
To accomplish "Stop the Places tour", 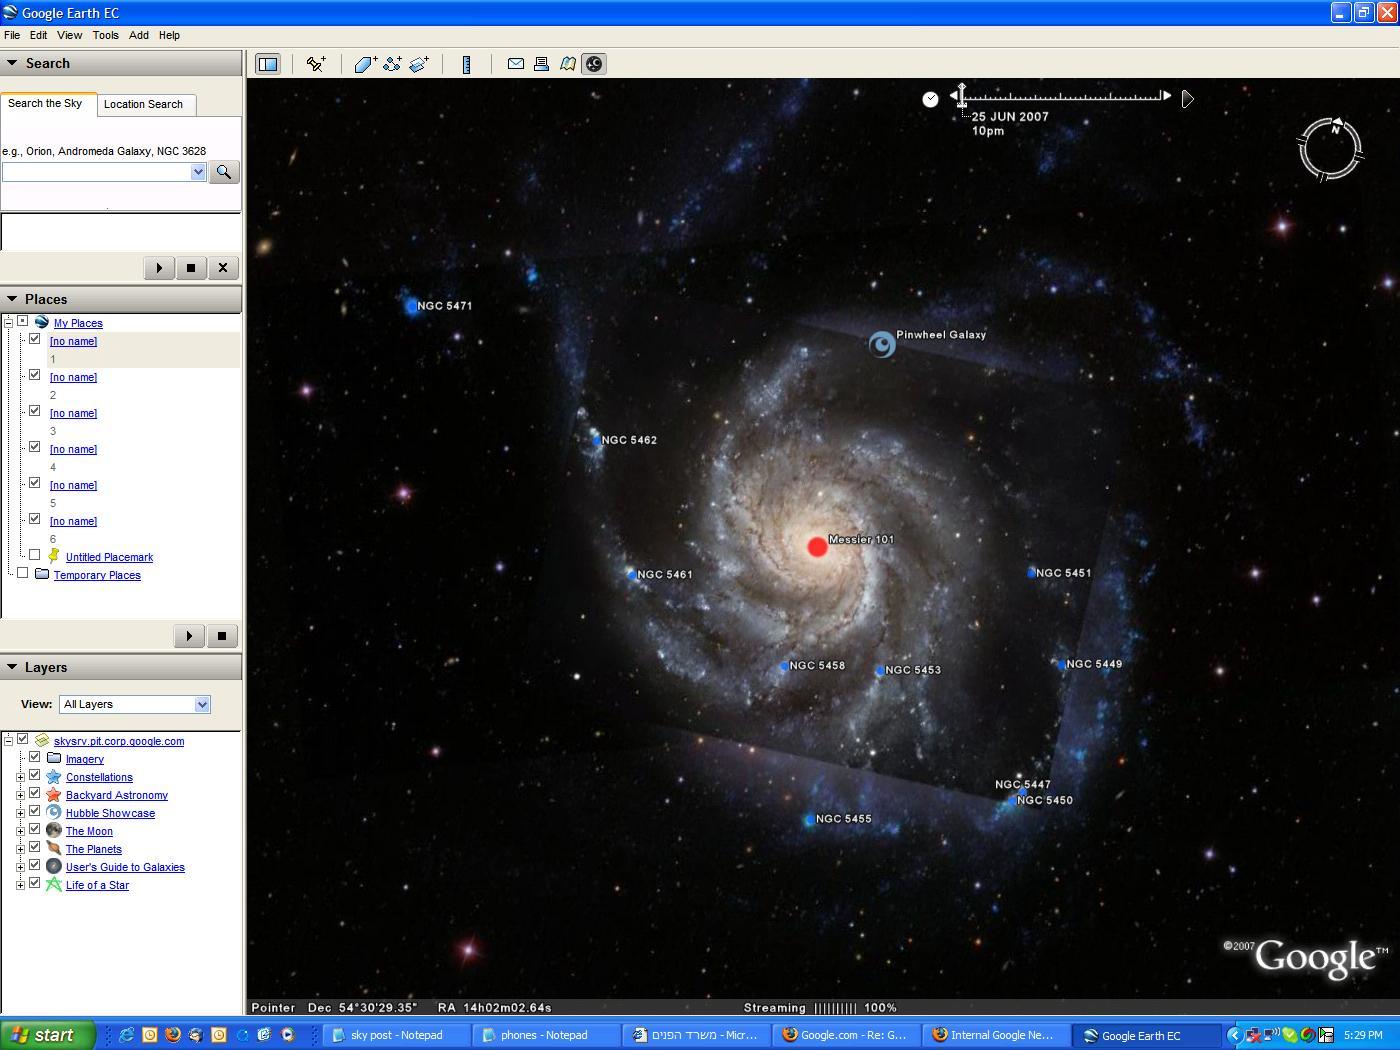I will (222, 636).
